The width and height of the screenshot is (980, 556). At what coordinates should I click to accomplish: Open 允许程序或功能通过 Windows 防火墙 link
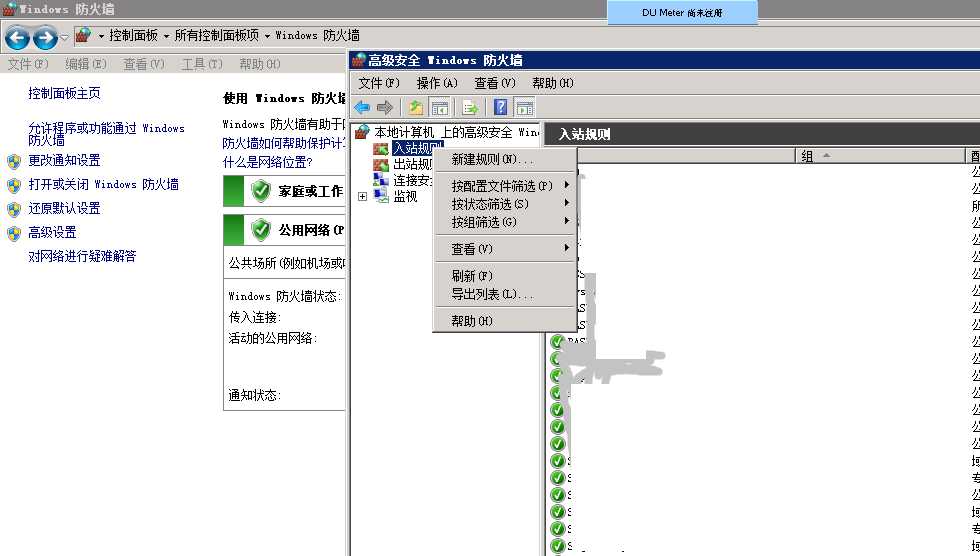pyautogui.click(x=106, y=134)
